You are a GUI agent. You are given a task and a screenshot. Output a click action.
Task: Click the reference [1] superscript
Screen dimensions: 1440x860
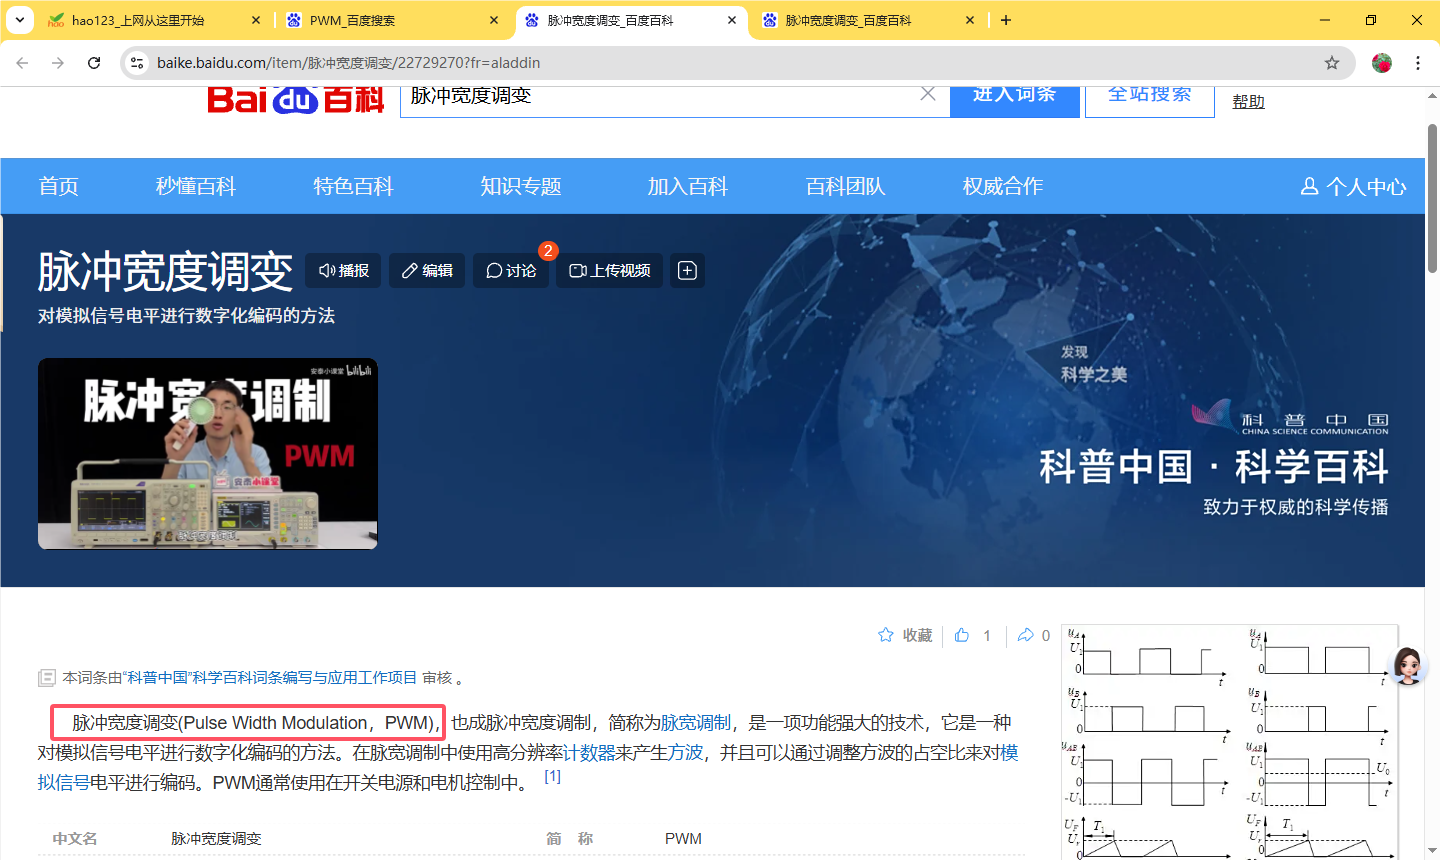click(x=552, y=776)
